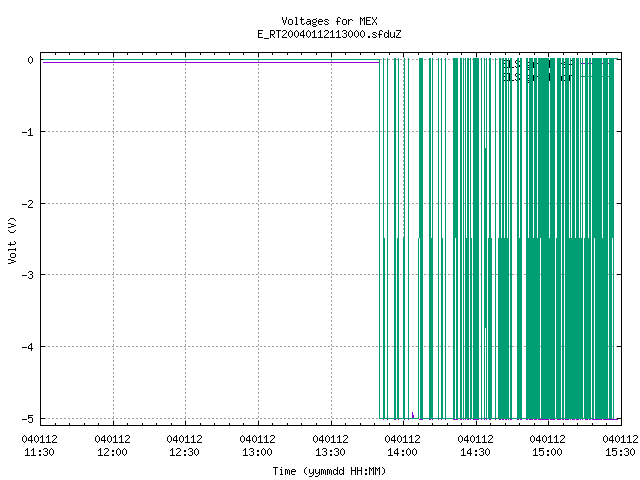Click the x-axis tick label 14:30
The height and width of the screenshot is (480, 640).
pyautogui.click(x=475, y=452)
